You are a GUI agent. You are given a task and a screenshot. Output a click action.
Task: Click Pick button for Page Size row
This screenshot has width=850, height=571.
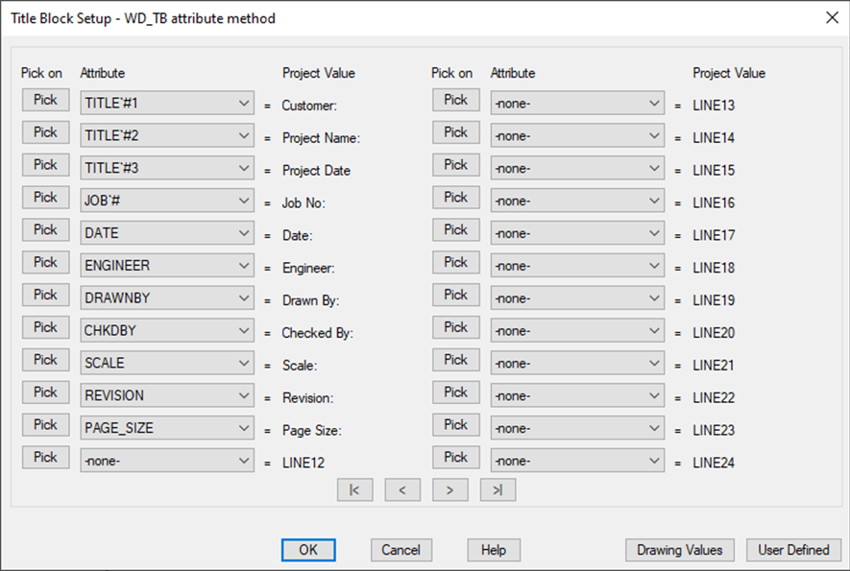[46, 425]
